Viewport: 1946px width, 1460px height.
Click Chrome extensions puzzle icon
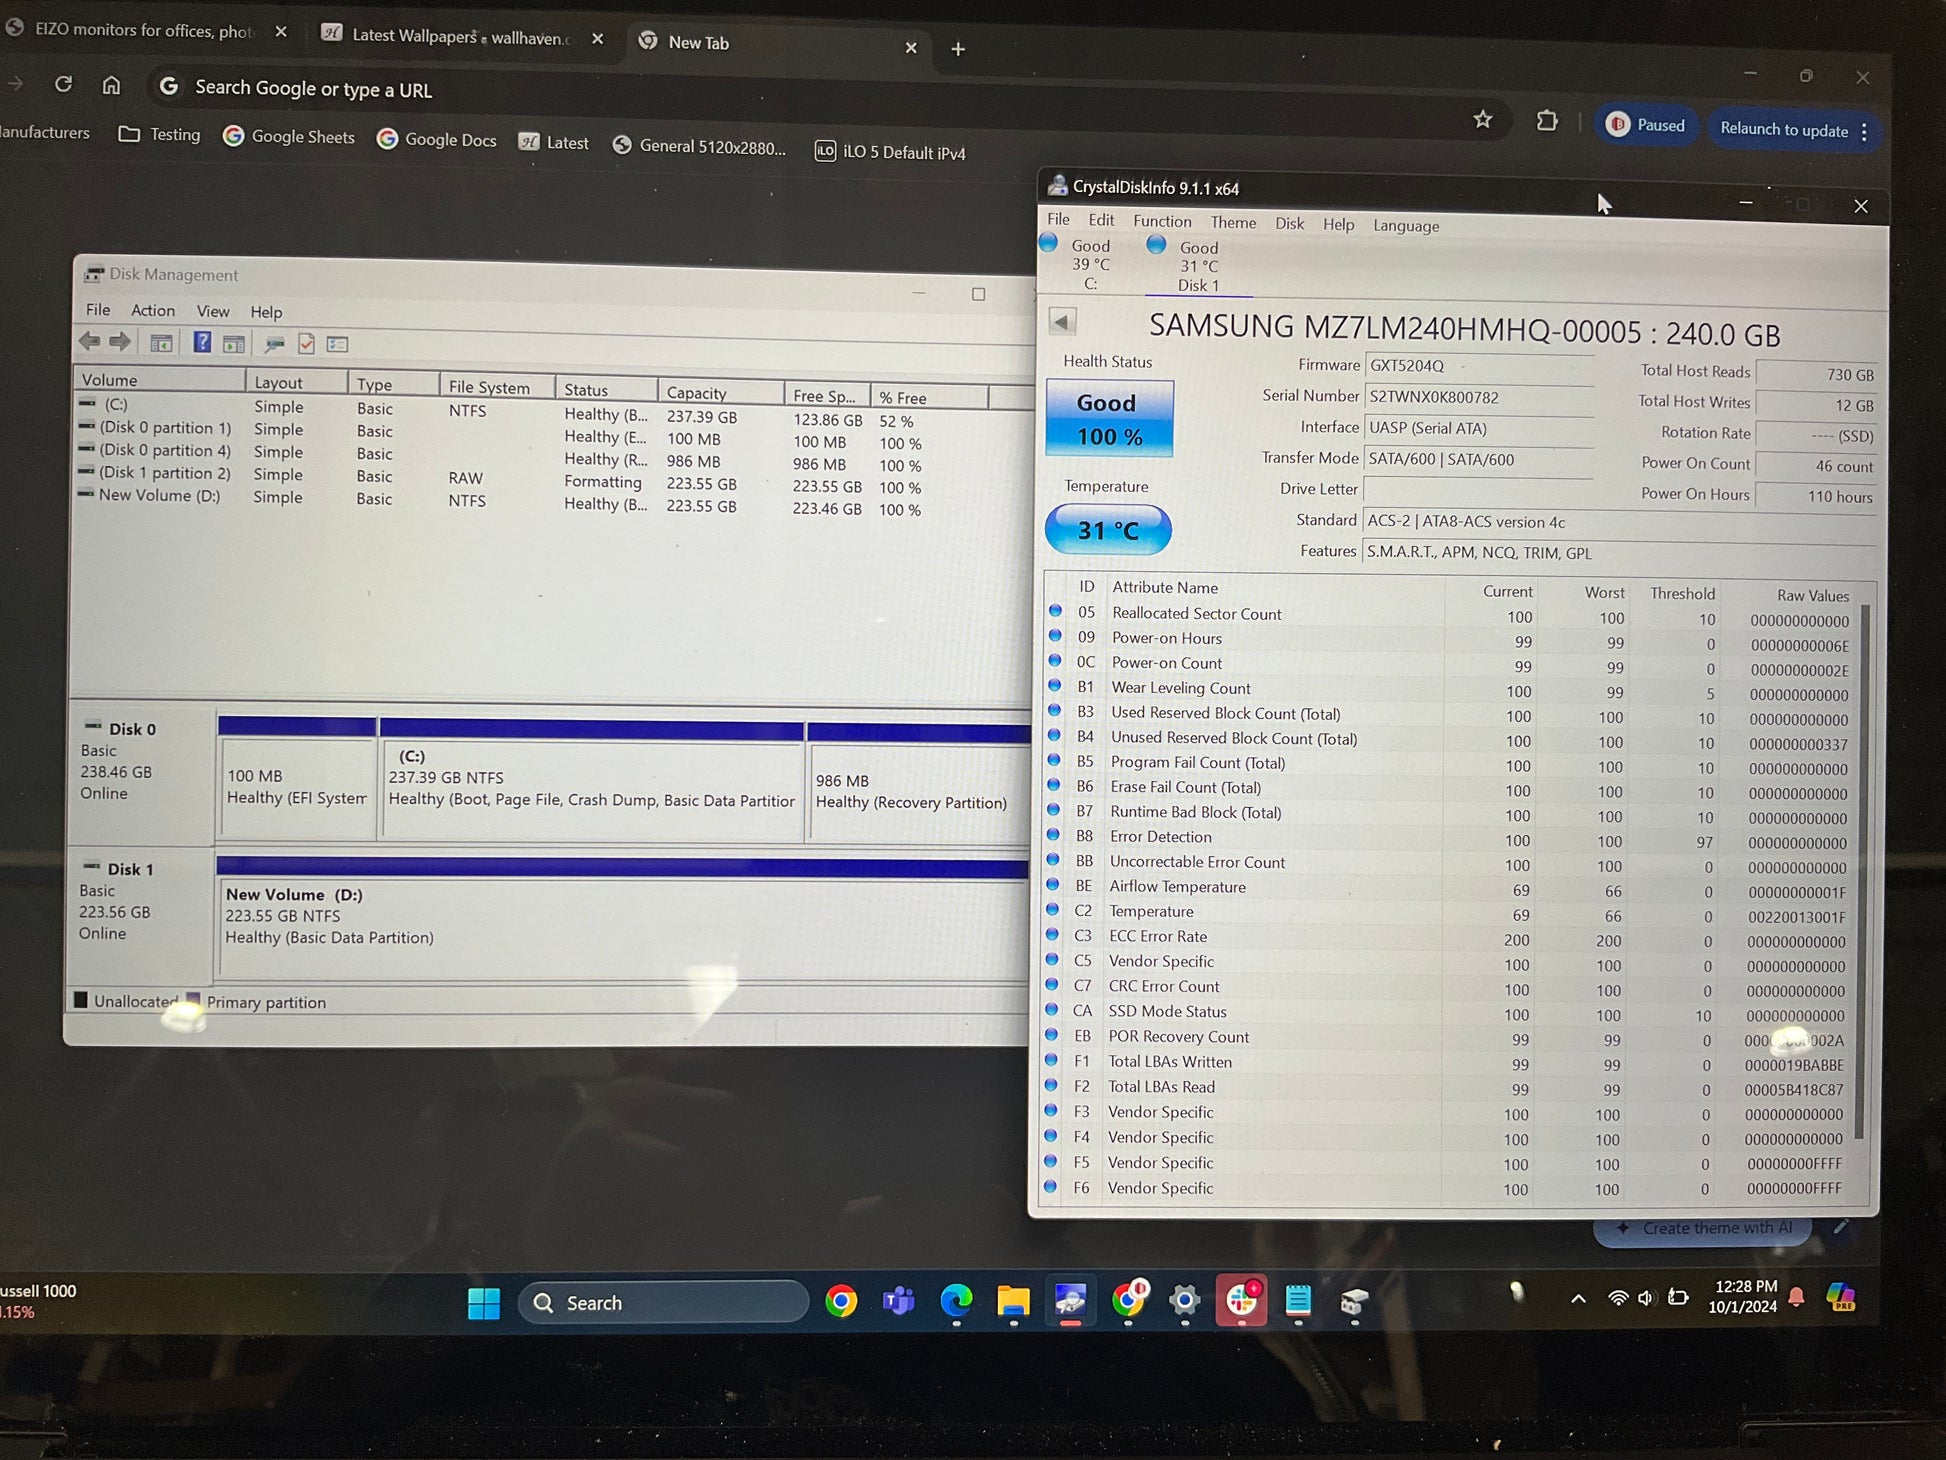(1546, 122)
